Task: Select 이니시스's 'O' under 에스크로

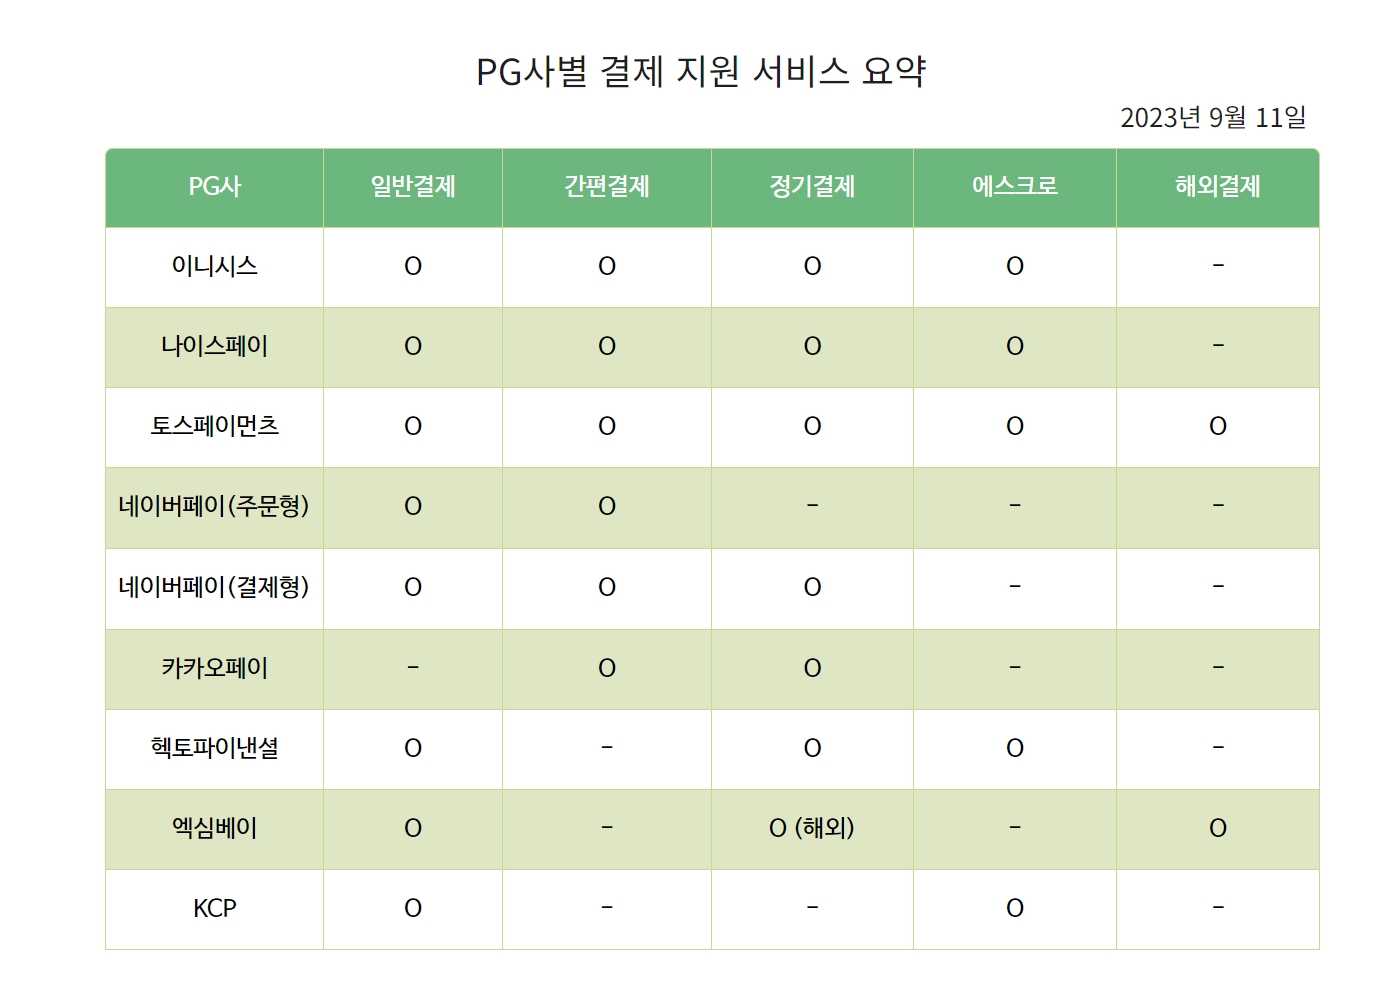Action: tap(1015, 267)
